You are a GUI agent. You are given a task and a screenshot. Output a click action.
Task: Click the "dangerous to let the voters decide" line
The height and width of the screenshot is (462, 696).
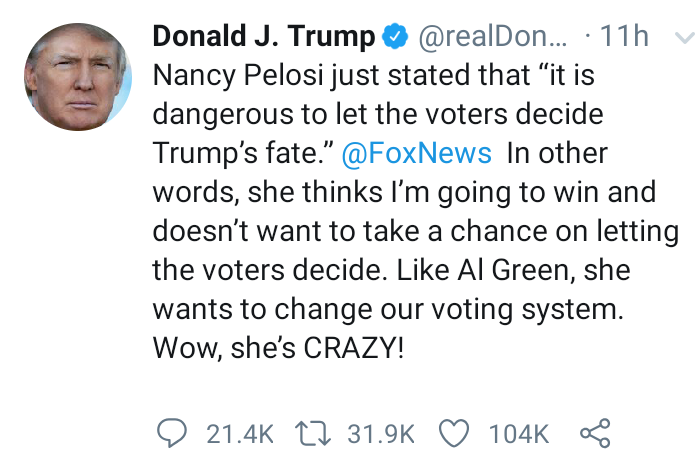click(378, 115)
